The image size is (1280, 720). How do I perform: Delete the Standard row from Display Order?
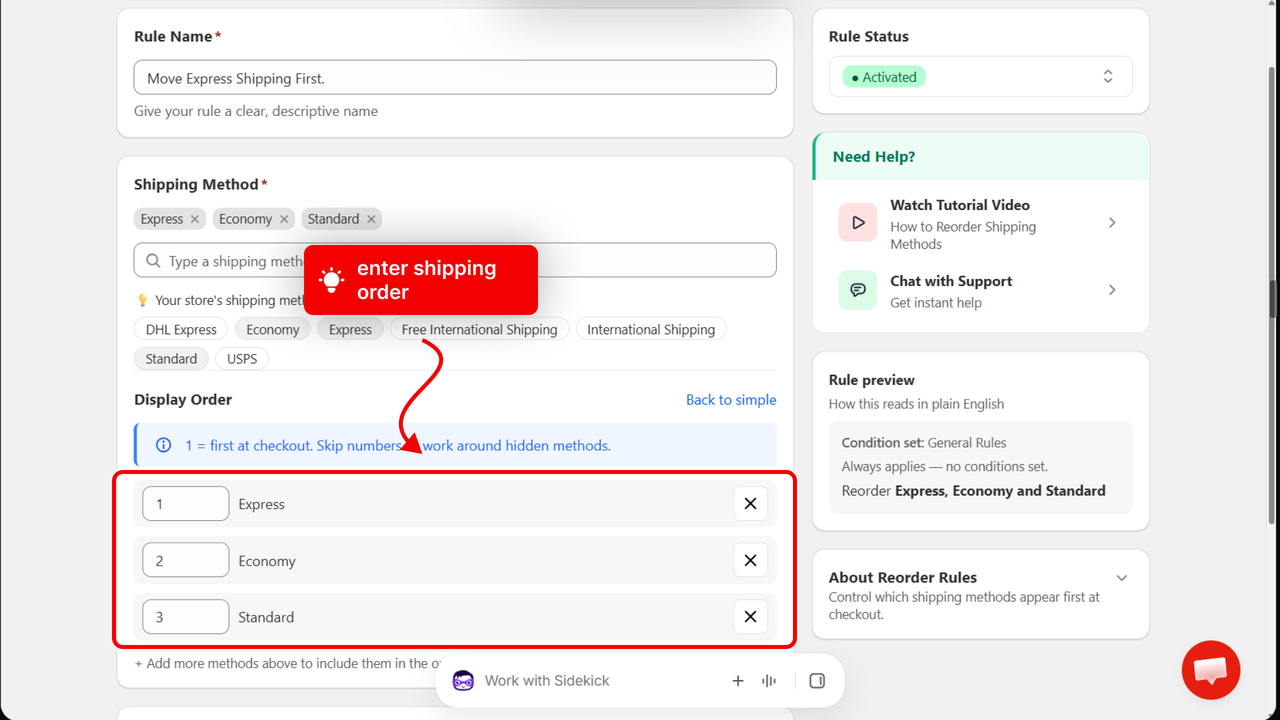coord(750,617)
